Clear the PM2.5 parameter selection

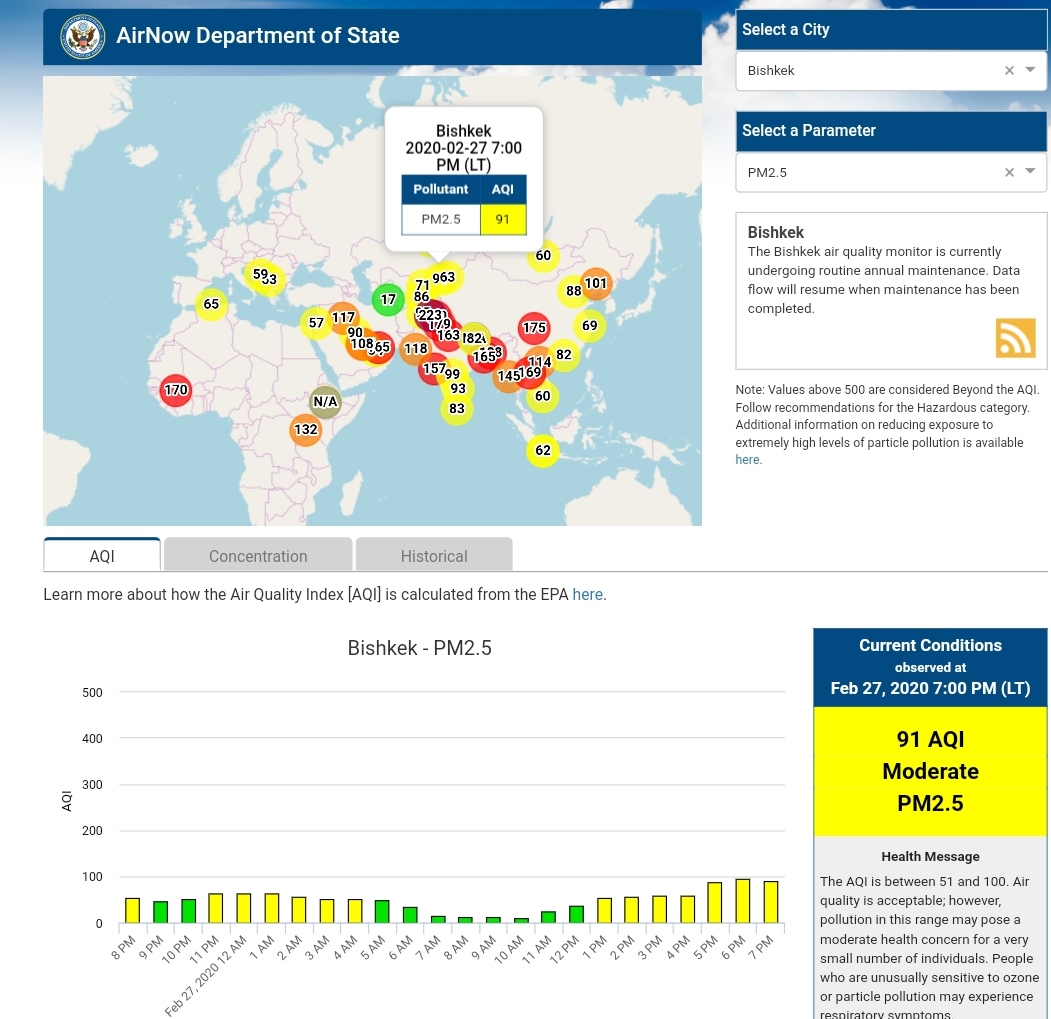pos(1009,172)
